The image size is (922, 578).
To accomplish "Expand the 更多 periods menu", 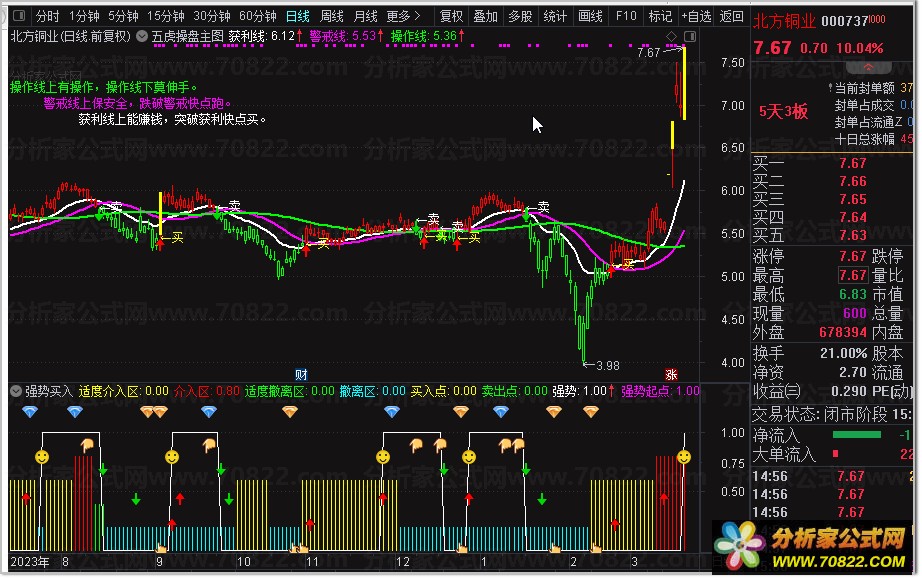I will coord(403,16).
